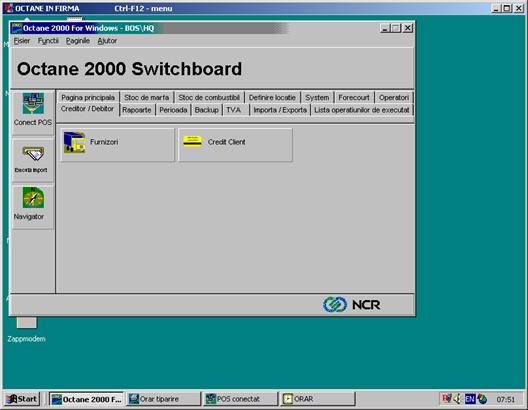
Task: Switch to POS conectat taskbar window
Action: point(240,399)
